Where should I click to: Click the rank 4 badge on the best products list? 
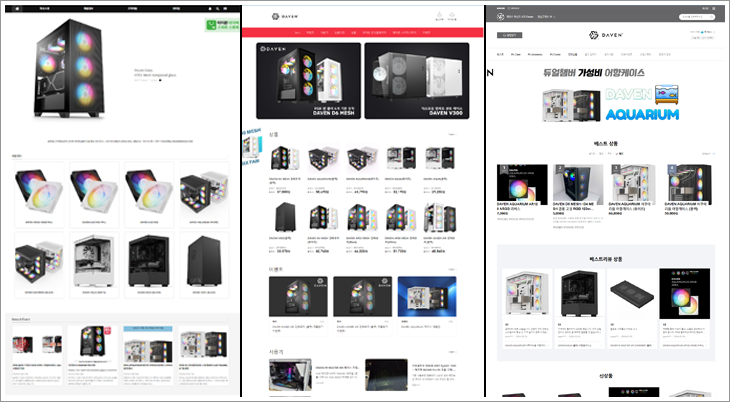tap(671, 169)
